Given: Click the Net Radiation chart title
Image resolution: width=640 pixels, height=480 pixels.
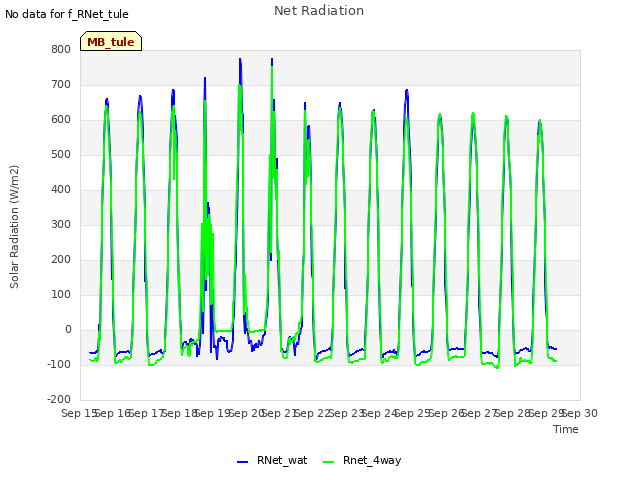Looking at the screenshot, I should tap(319, 11).
